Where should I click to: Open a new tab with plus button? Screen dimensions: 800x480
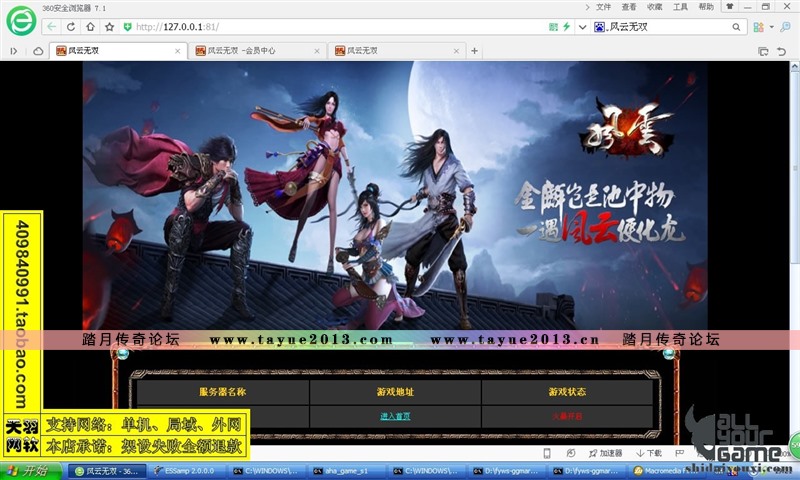coord(474,50)
